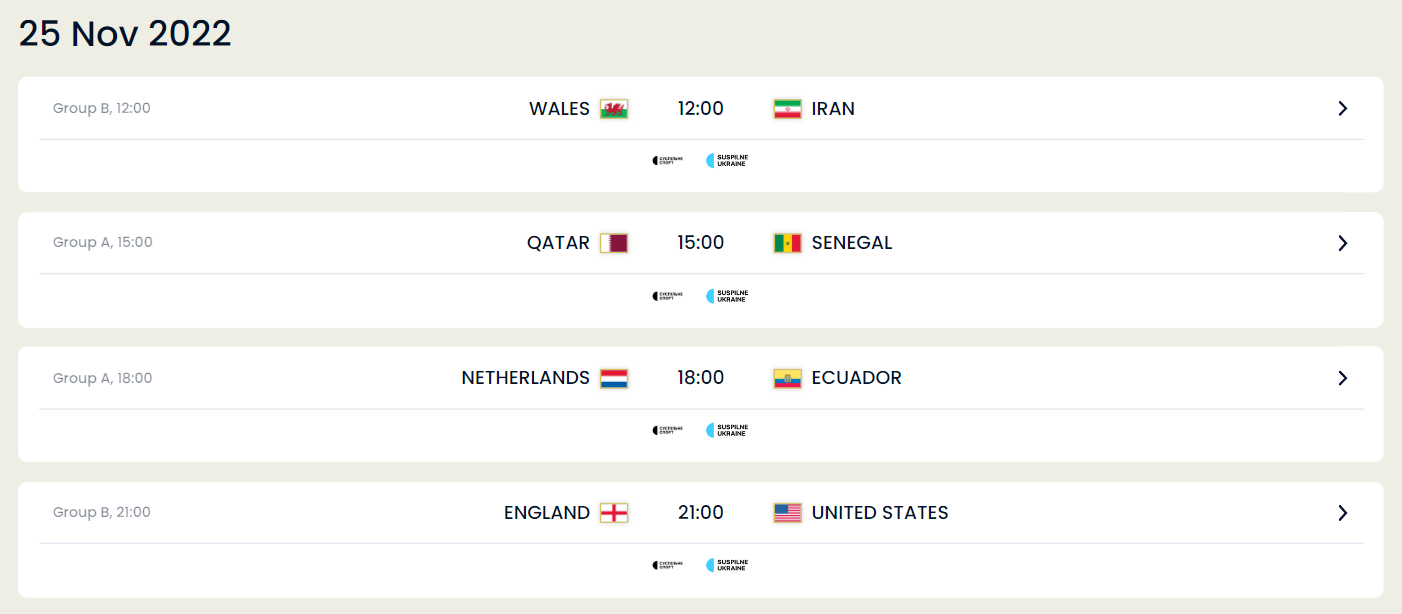Viewport: 1402px width, 614px height.
Task: Expand Qatar vs Senegal match chevron
Action: coord(1343,243)
